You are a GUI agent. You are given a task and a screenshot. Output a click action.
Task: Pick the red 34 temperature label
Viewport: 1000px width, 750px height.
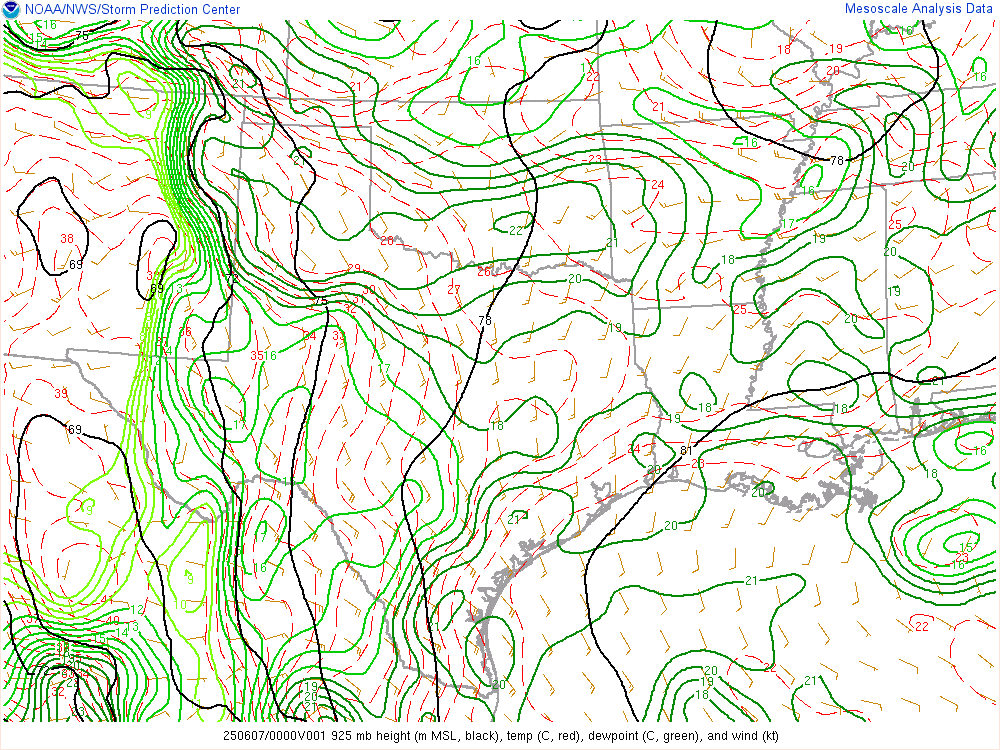point(309,335)
